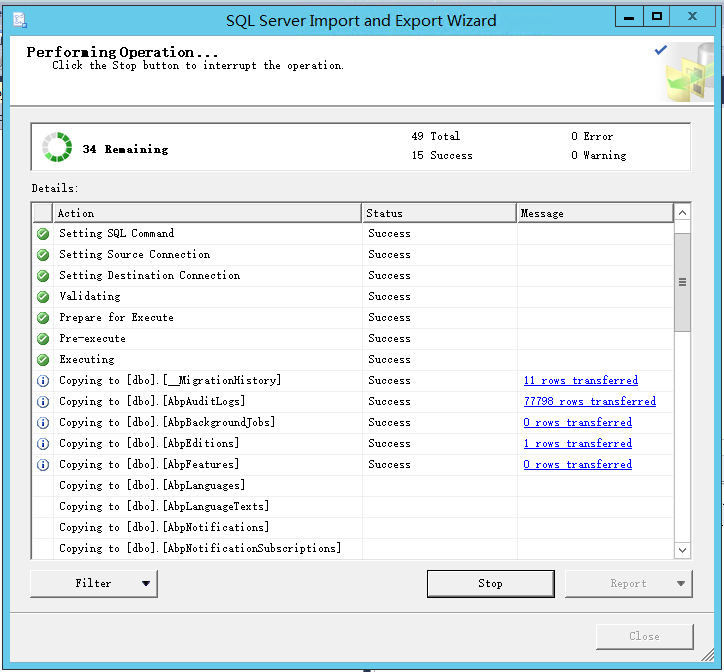Screen dimensions: 724x672
Task: Click the 0 Warning count
Action: tap(598, 156)
